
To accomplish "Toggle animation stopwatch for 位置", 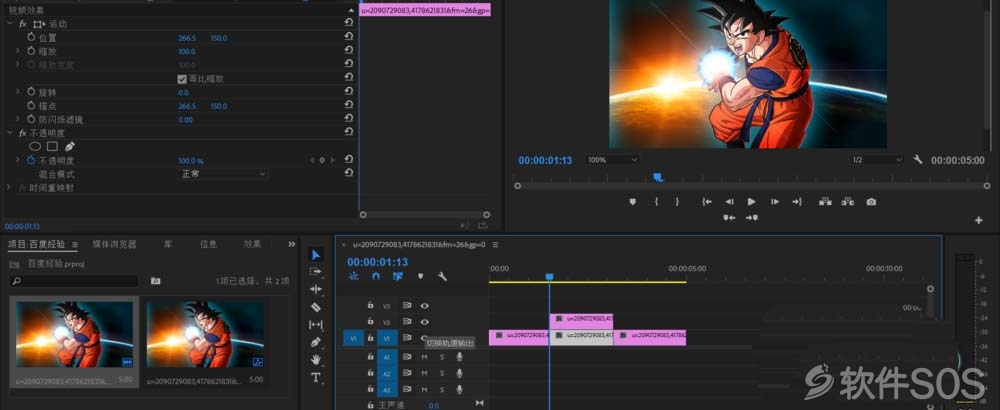I will pyautogui.click(x=31, y=38).
